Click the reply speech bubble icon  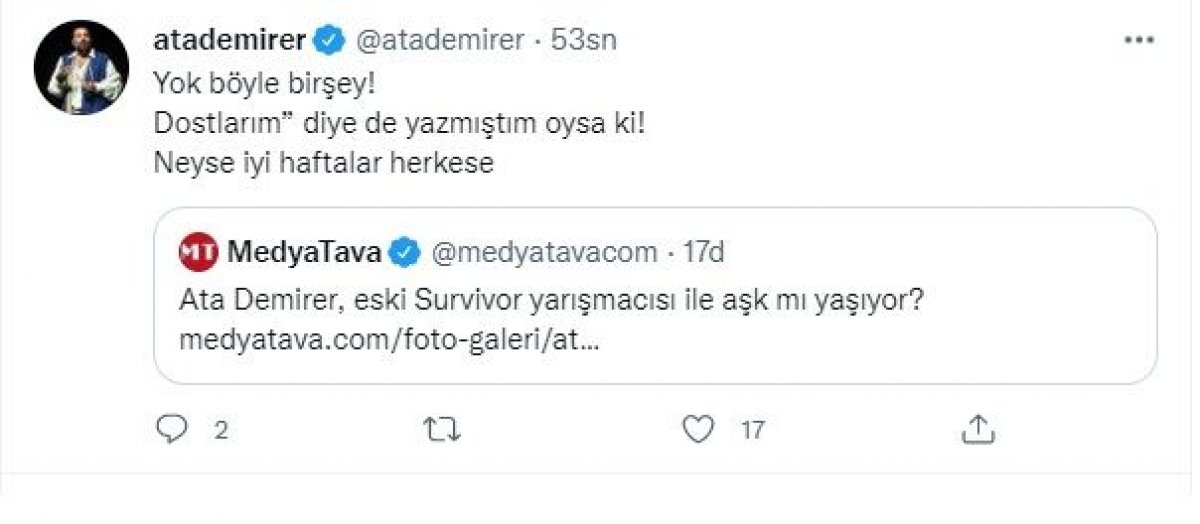point(173,430)
